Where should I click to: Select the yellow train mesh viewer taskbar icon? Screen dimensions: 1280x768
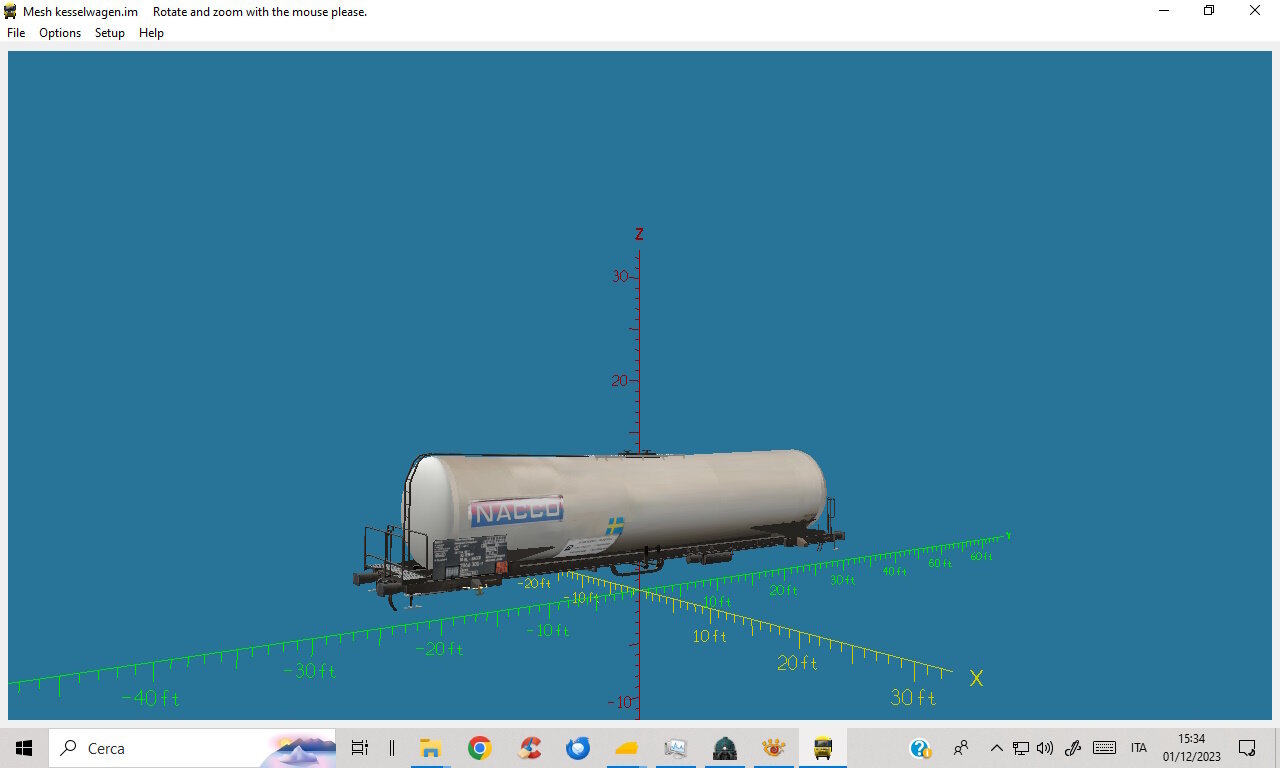[823, 748]
